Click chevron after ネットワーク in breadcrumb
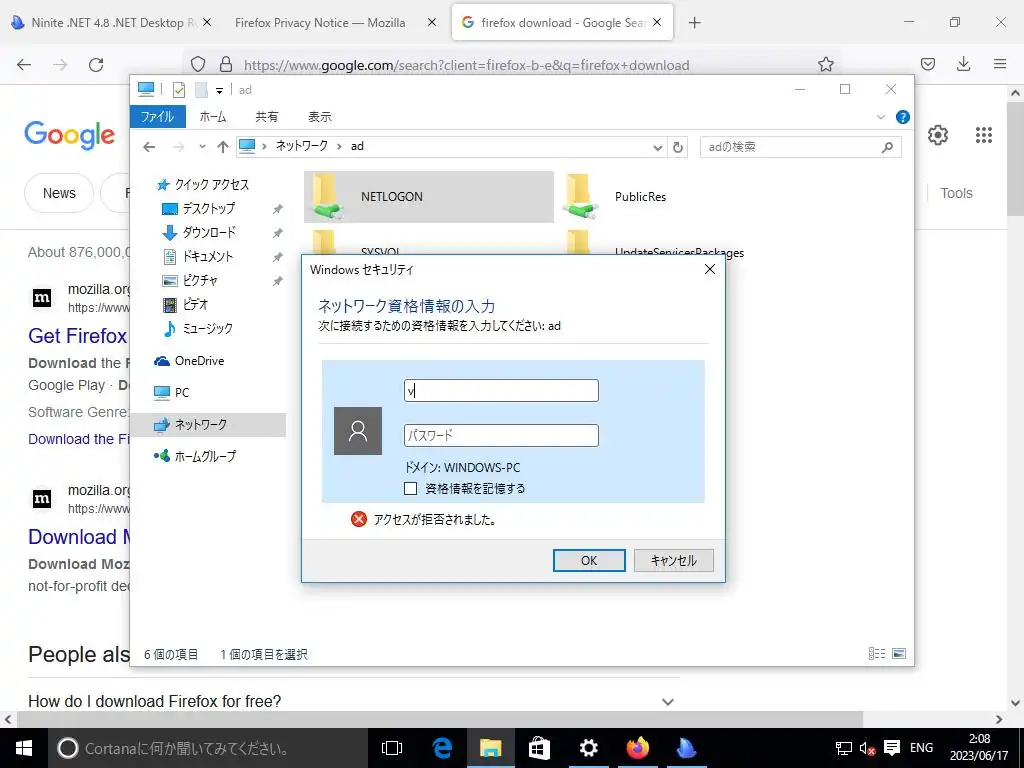 coord(339,146)
